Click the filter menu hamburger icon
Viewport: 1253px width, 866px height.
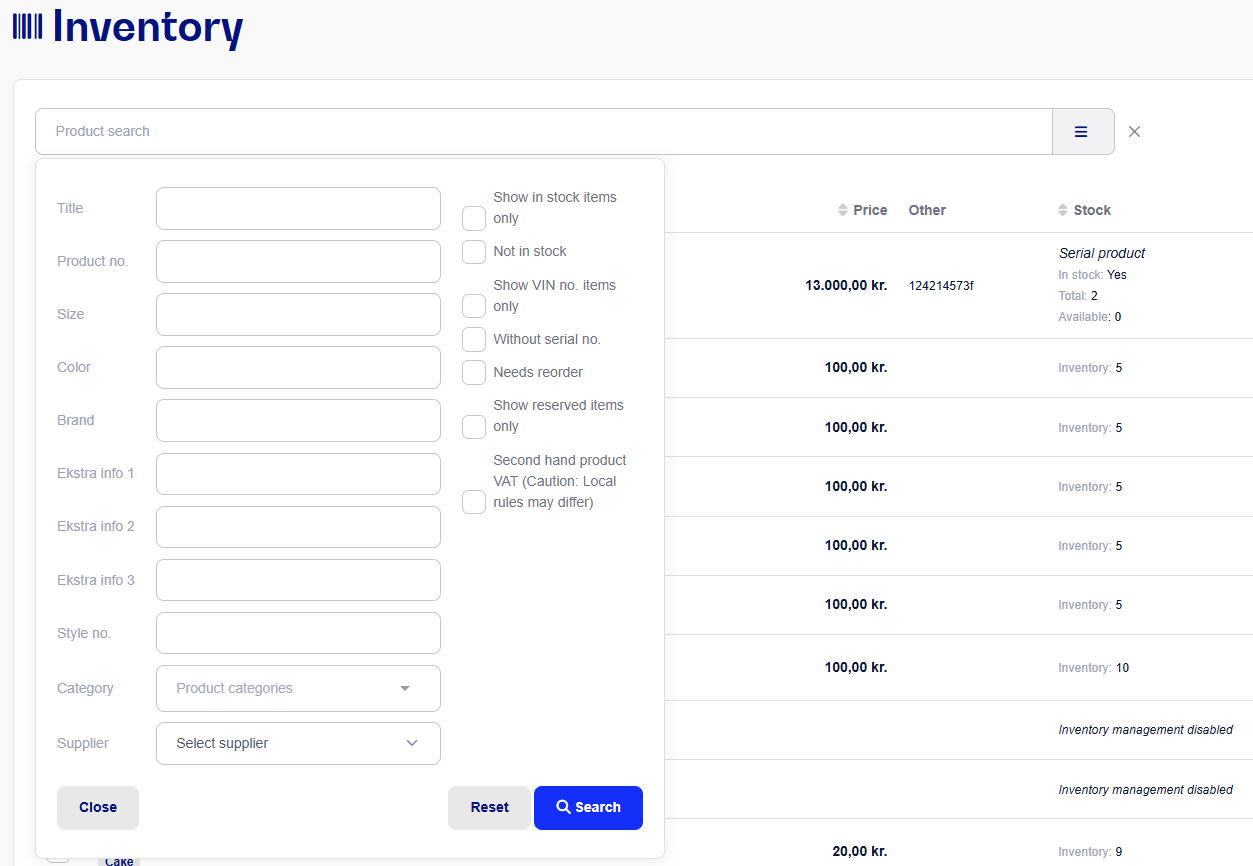pyautogui.click(x=1082, y=131)
